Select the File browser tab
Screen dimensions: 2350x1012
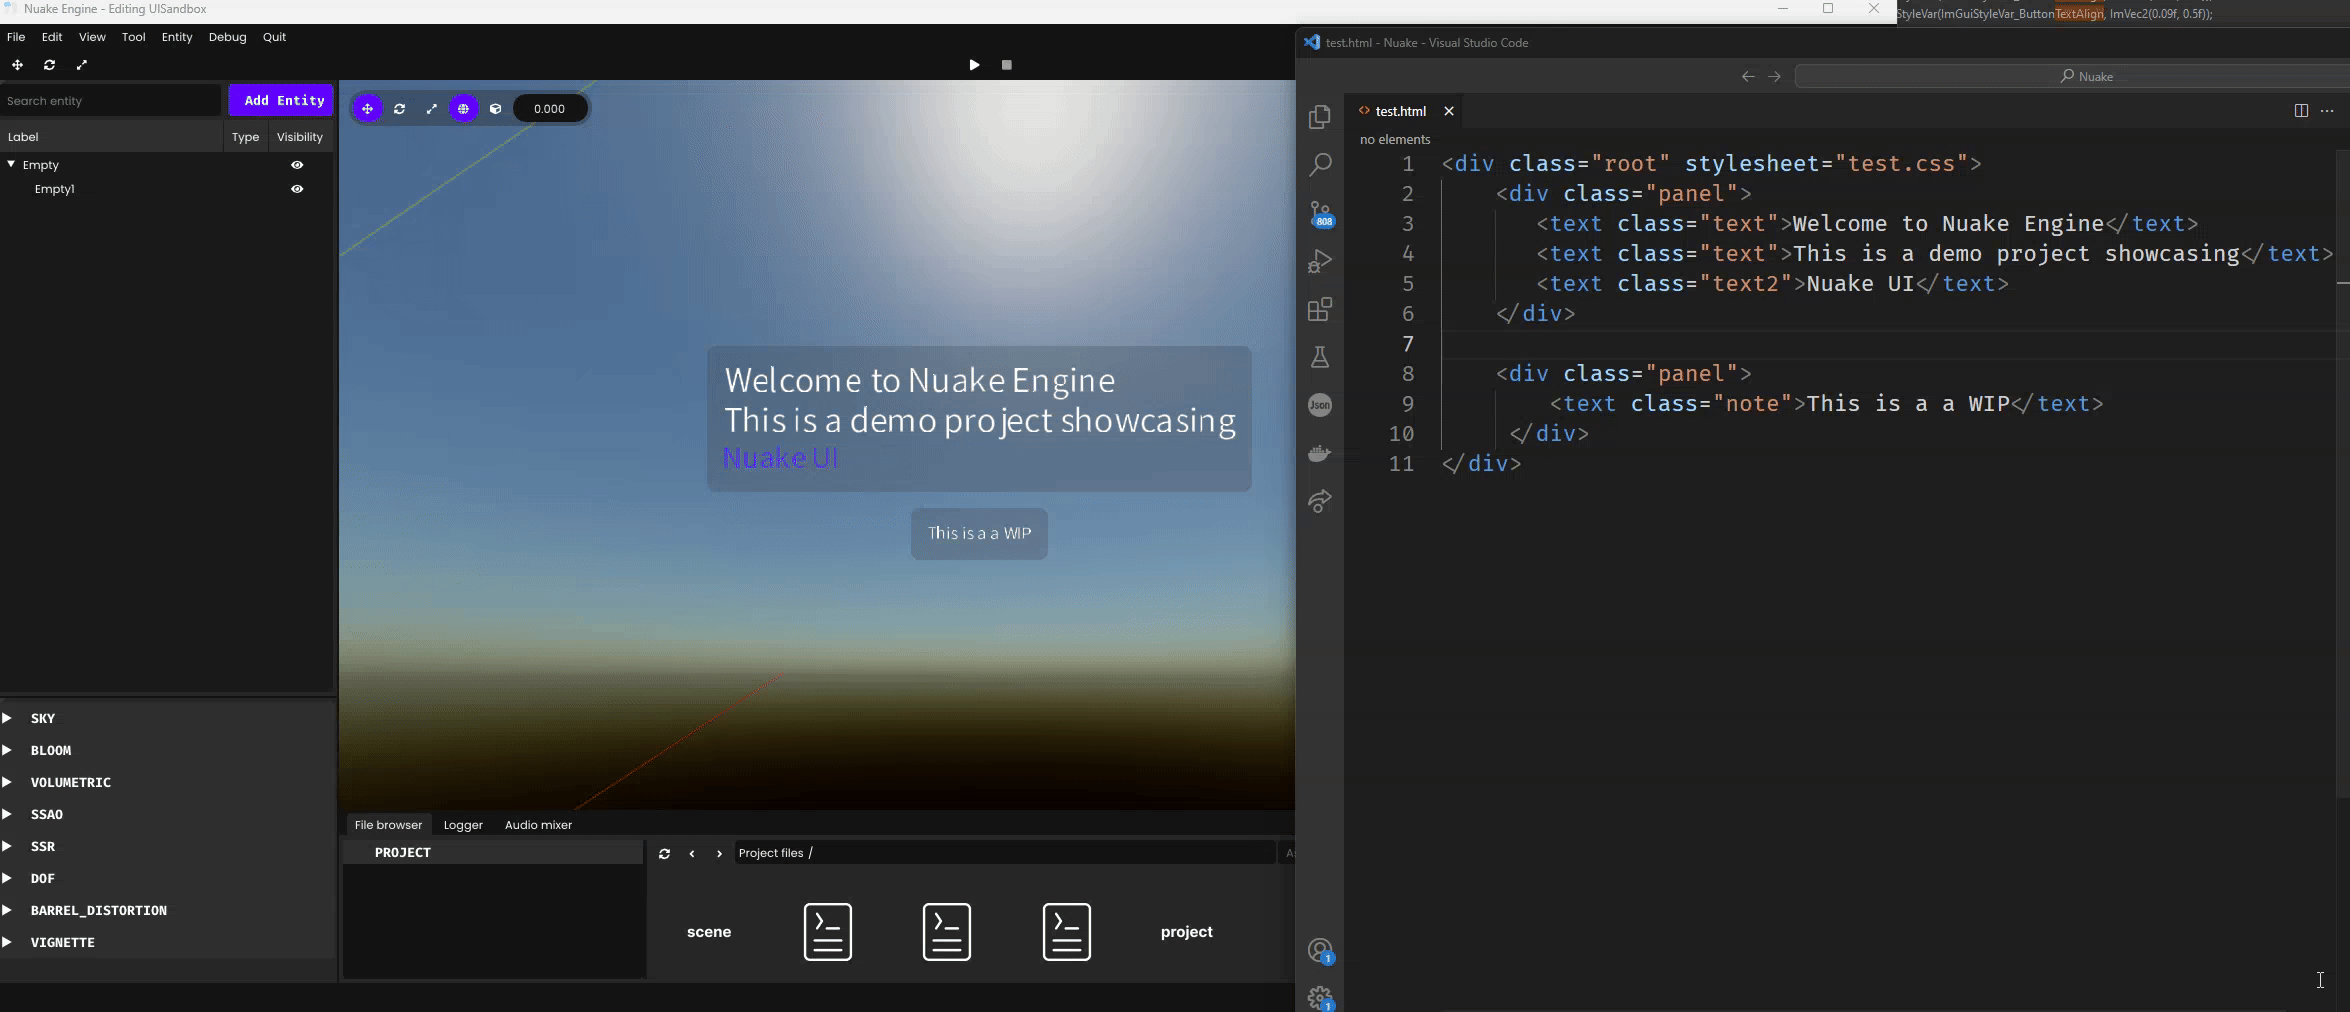388,825
